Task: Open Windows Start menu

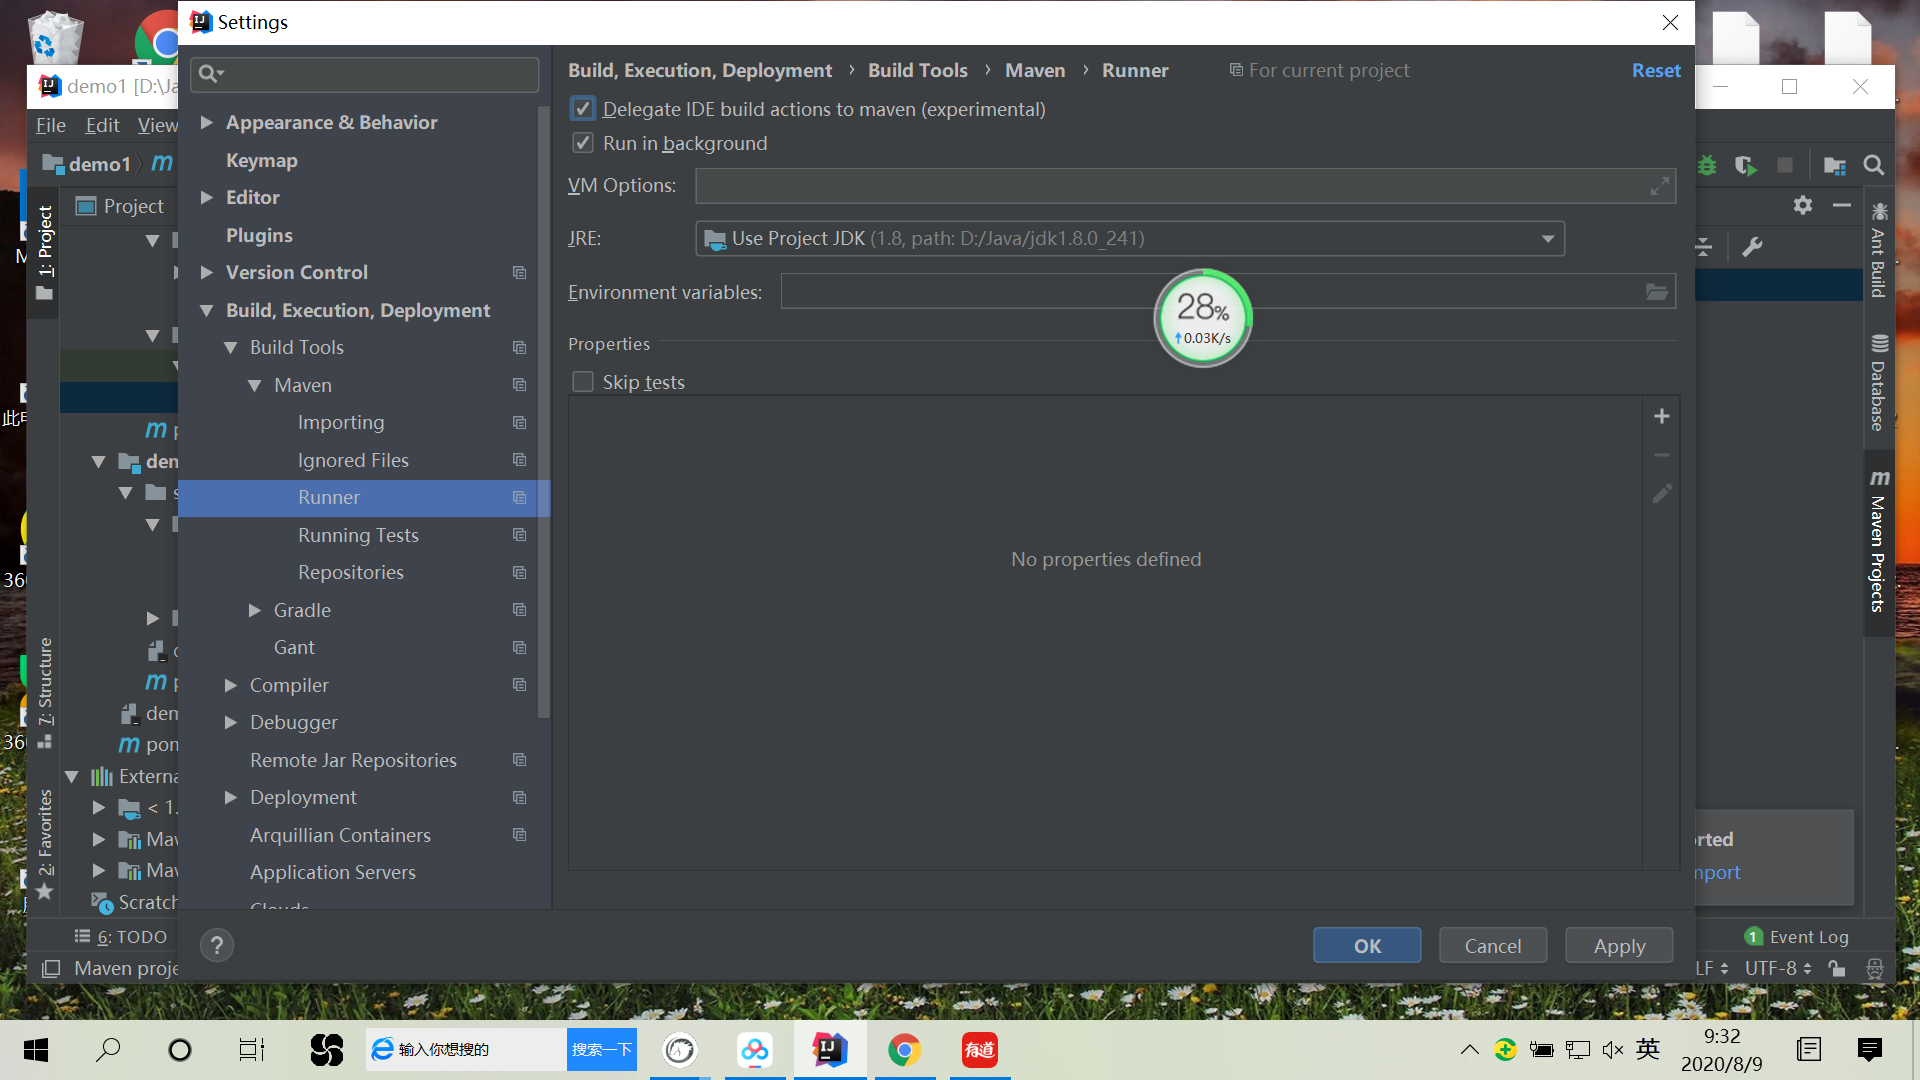Action: click(x=36, y=1049)
